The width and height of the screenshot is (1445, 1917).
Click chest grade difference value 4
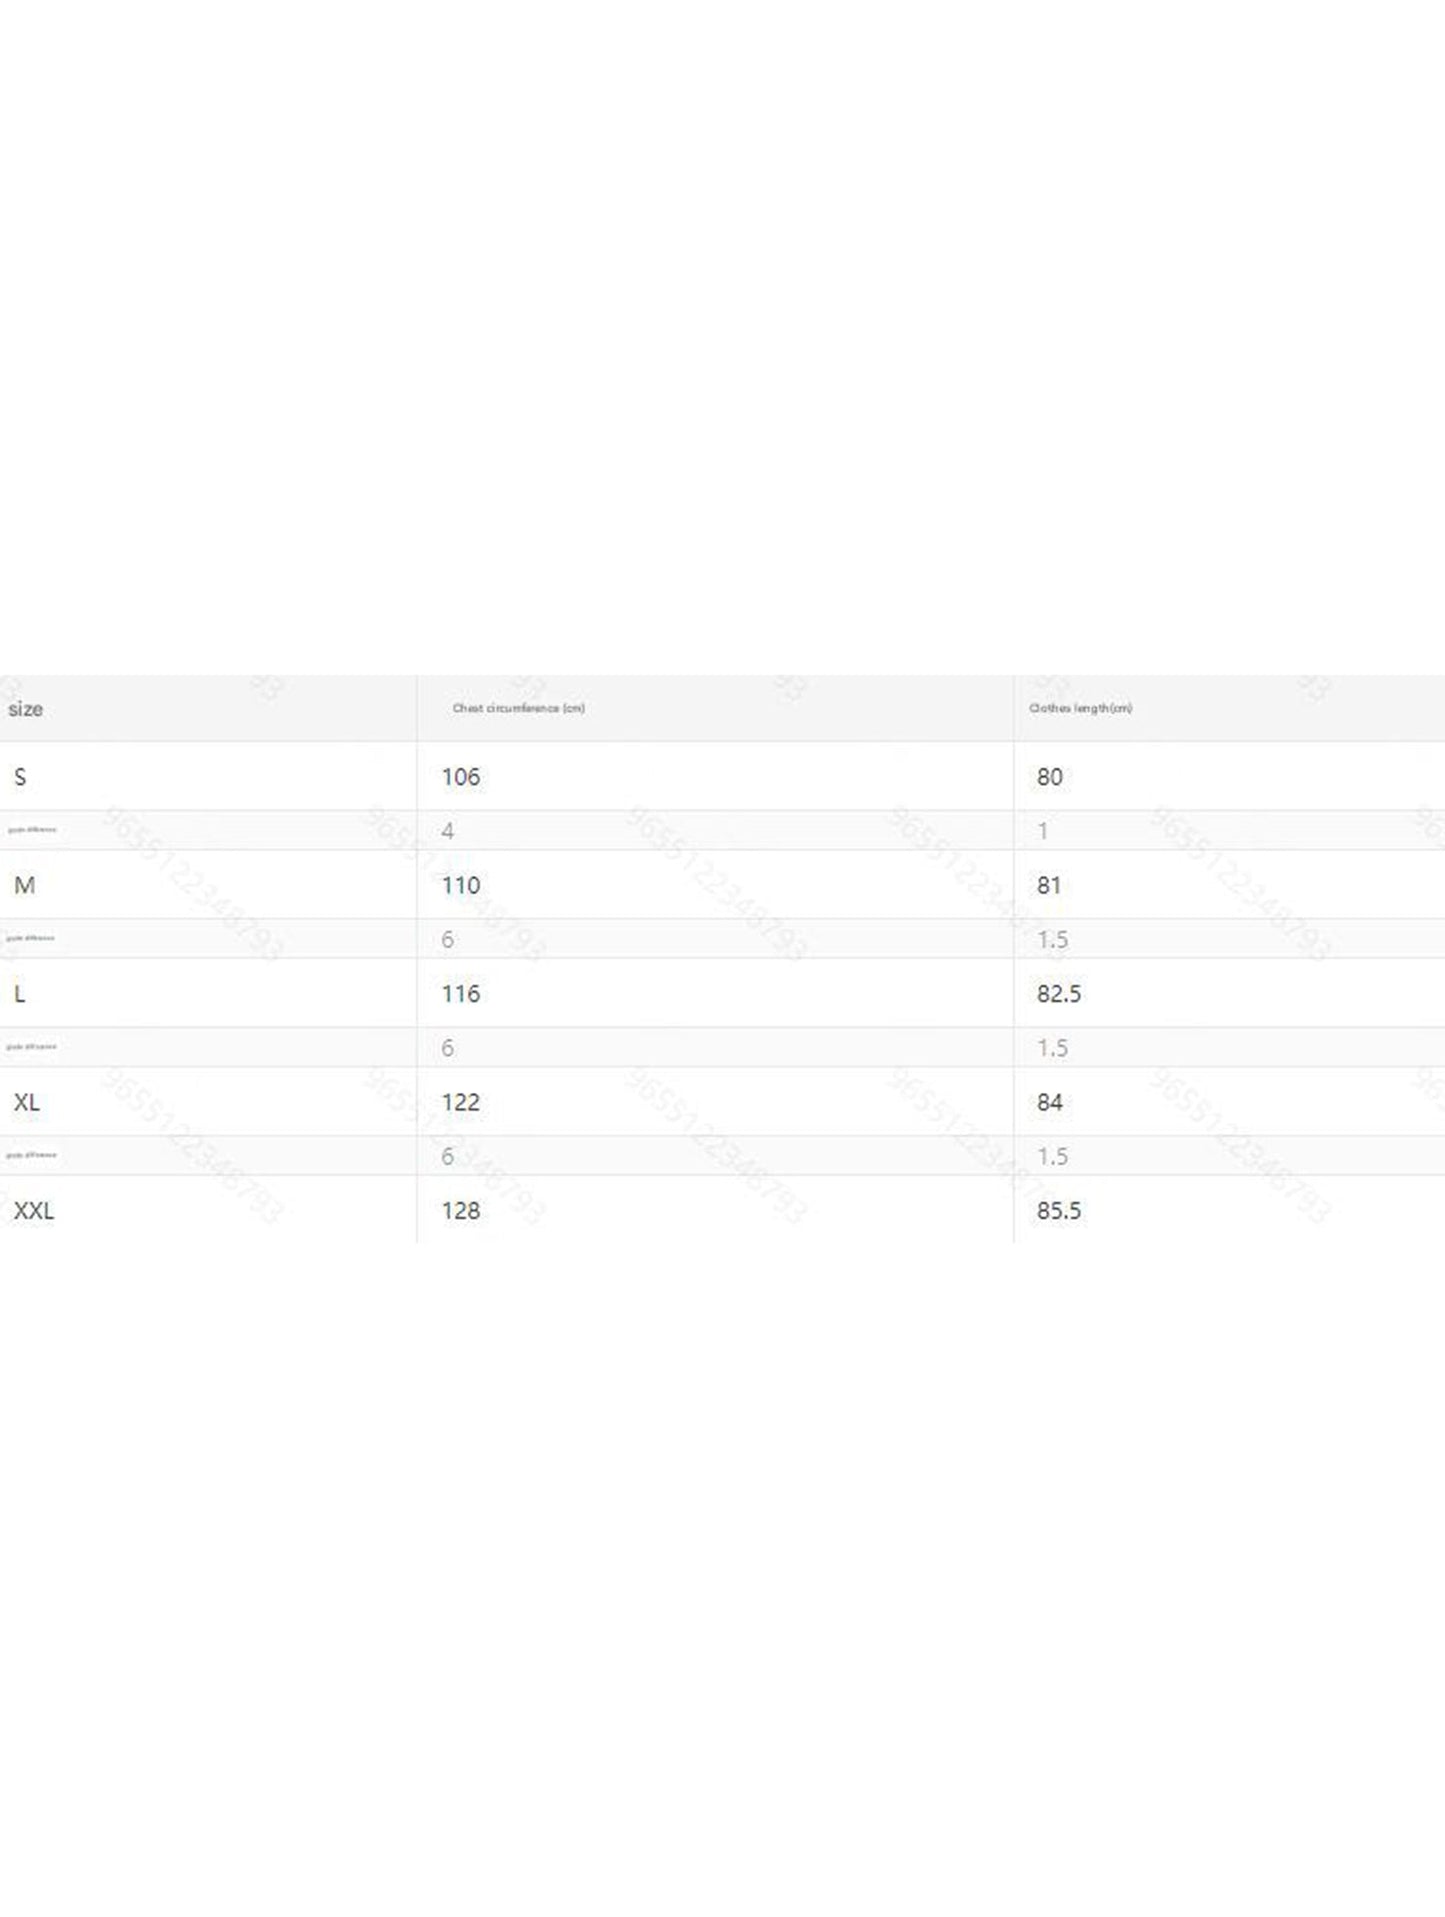(447, 831)
